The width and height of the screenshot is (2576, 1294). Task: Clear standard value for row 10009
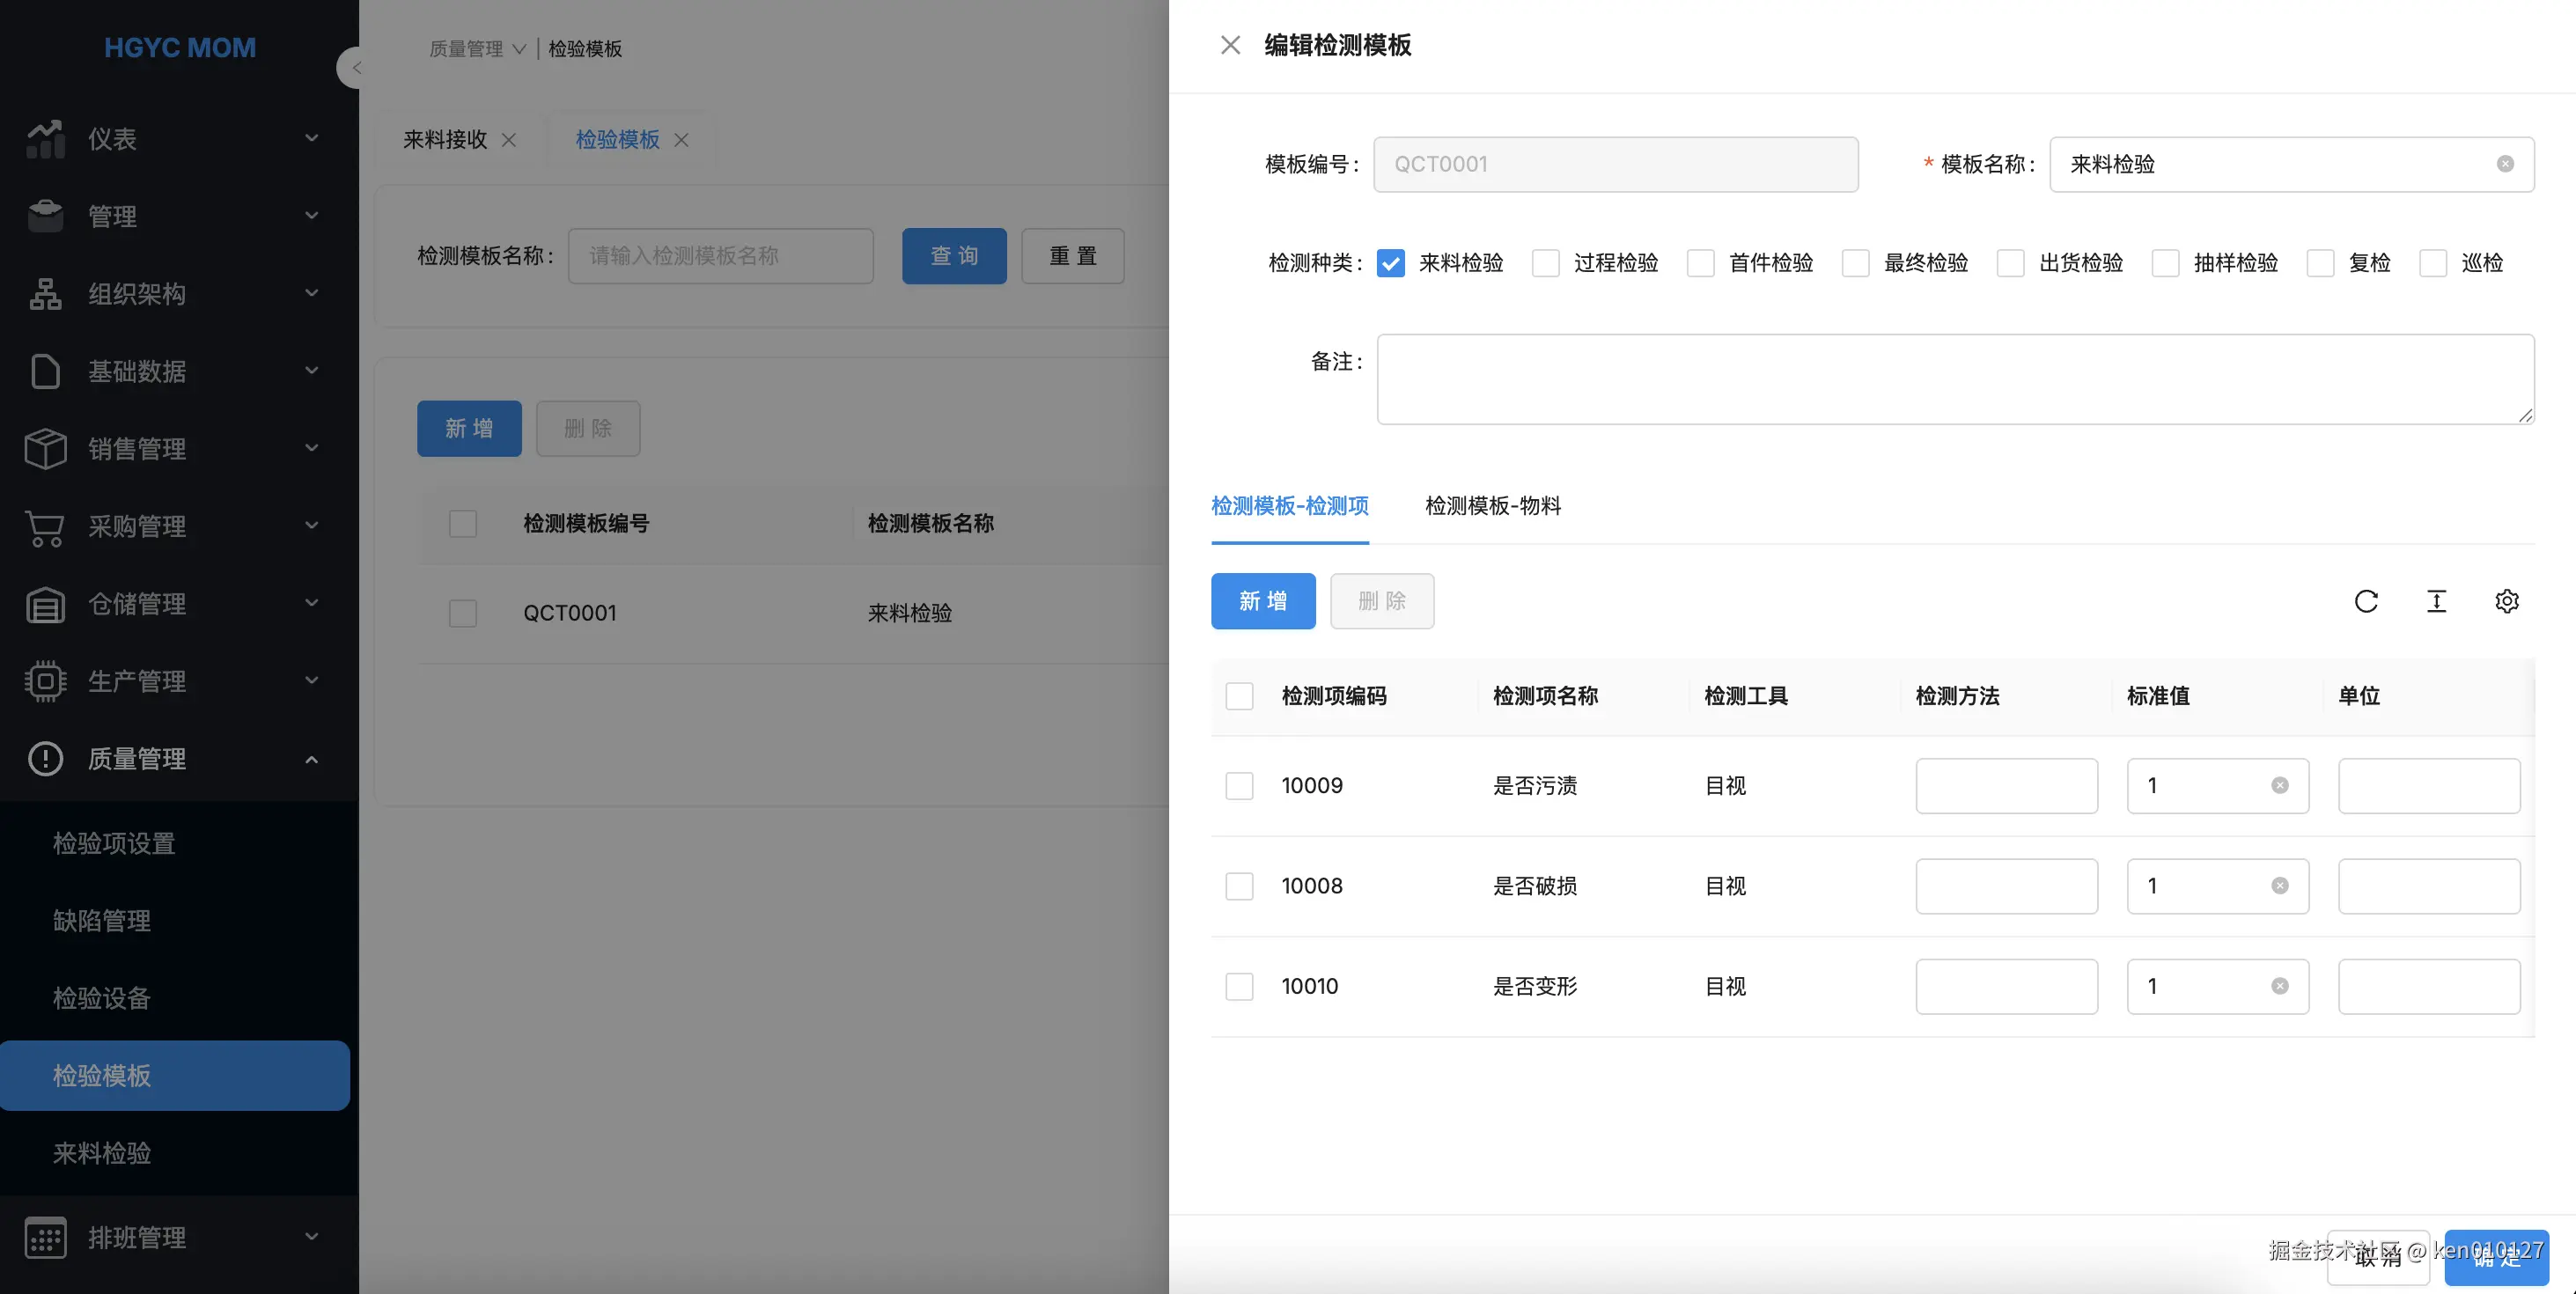pyautogui.click(x=2280, y=785)
